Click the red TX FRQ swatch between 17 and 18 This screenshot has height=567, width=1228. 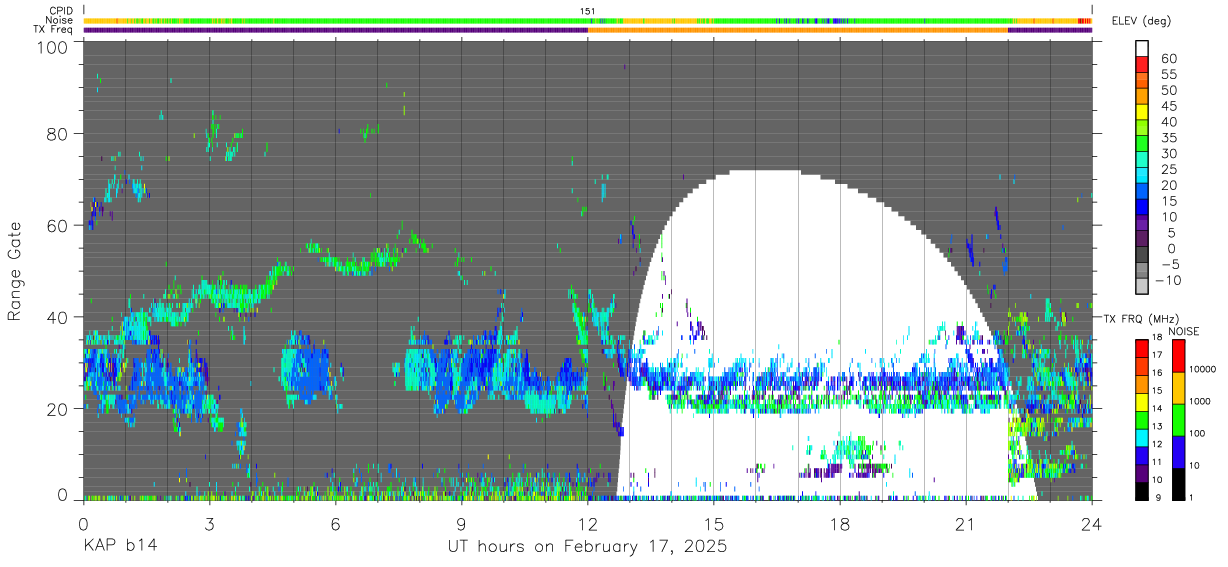[x=1142, y=347]
